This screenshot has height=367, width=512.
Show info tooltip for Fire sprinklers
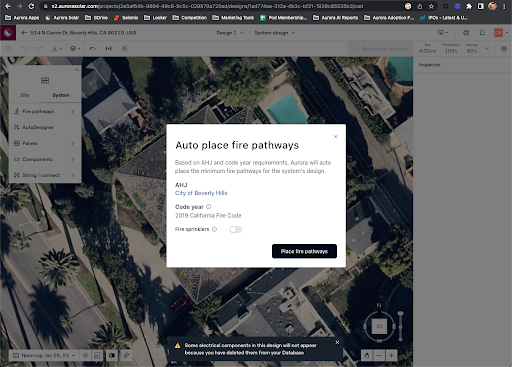pyautogui.click(x=215, y=229)
